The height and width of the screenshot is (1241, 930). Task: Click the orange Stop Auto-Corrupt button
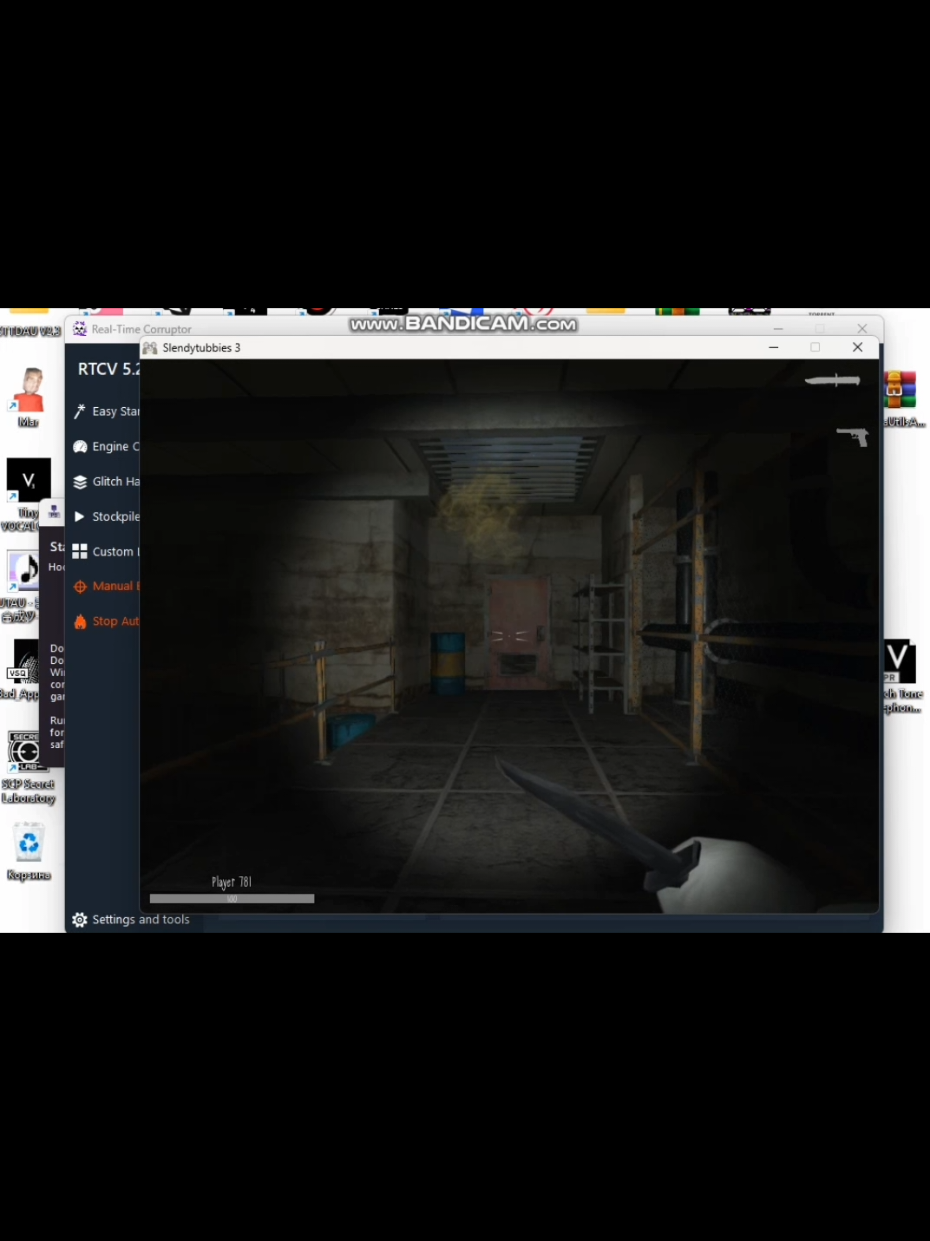tap(105, 621)
